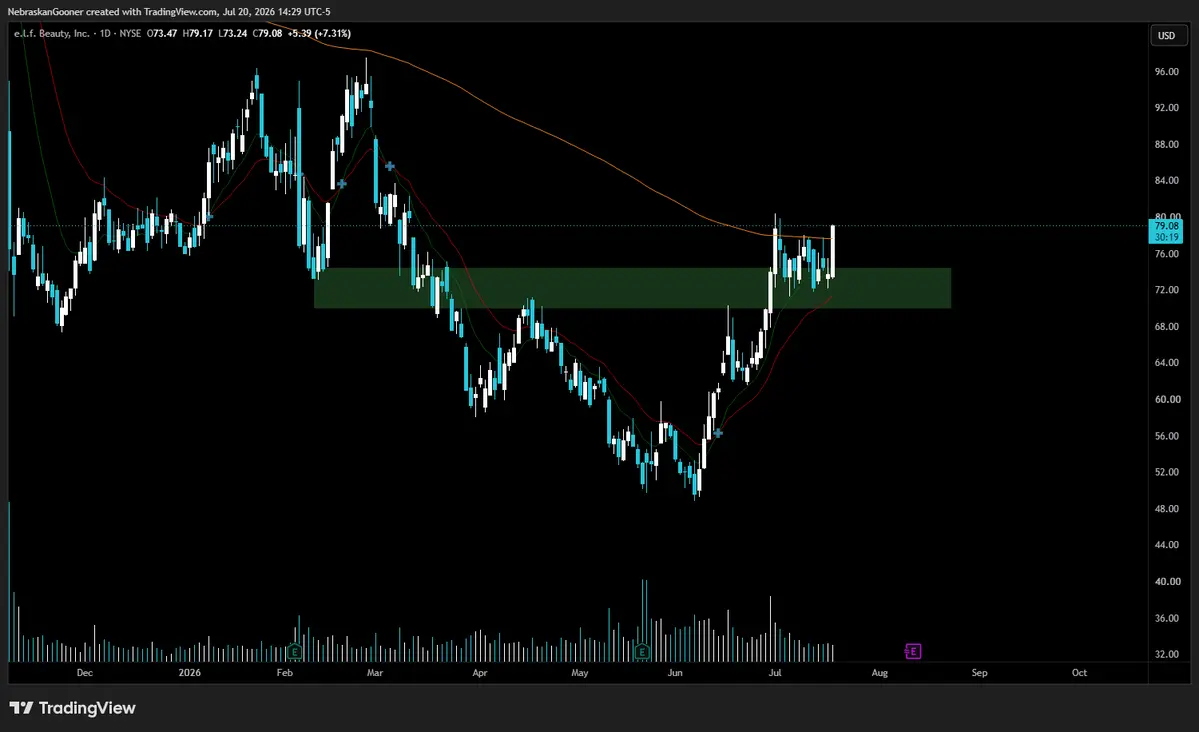The width and height of the screenshot is (1199, 732).
Task: Click the Dec label on the time axis
Action: tap(85, 673)
